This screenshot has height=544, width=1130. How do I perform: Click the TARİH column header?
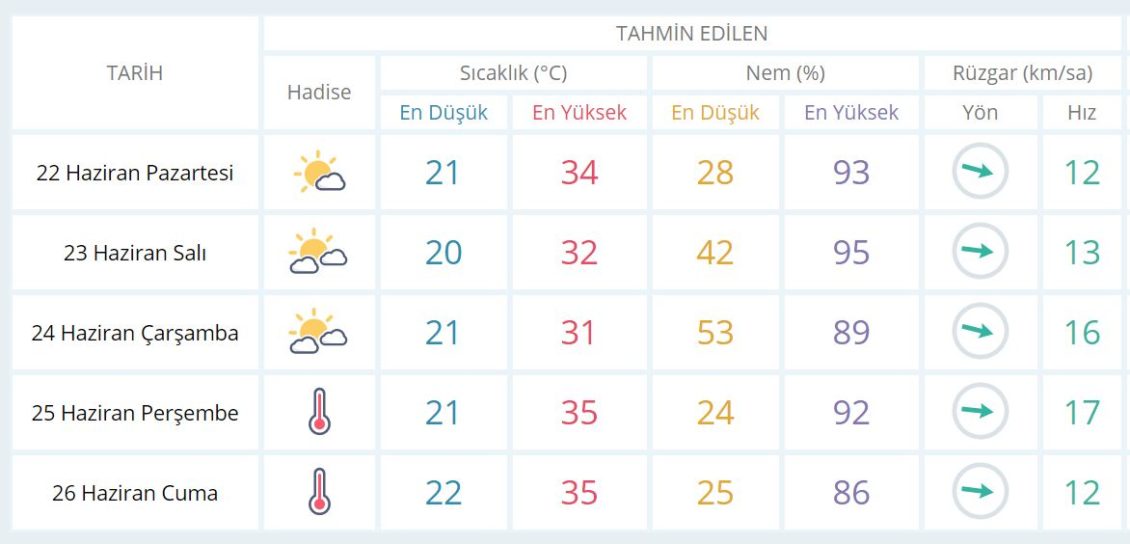[135, 73]
